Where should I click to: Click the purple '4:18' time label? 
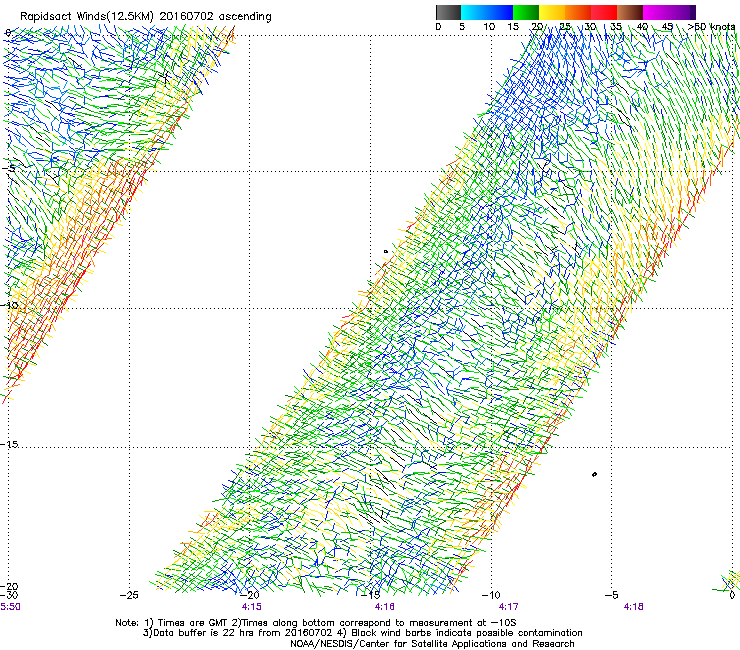point(633,607)
